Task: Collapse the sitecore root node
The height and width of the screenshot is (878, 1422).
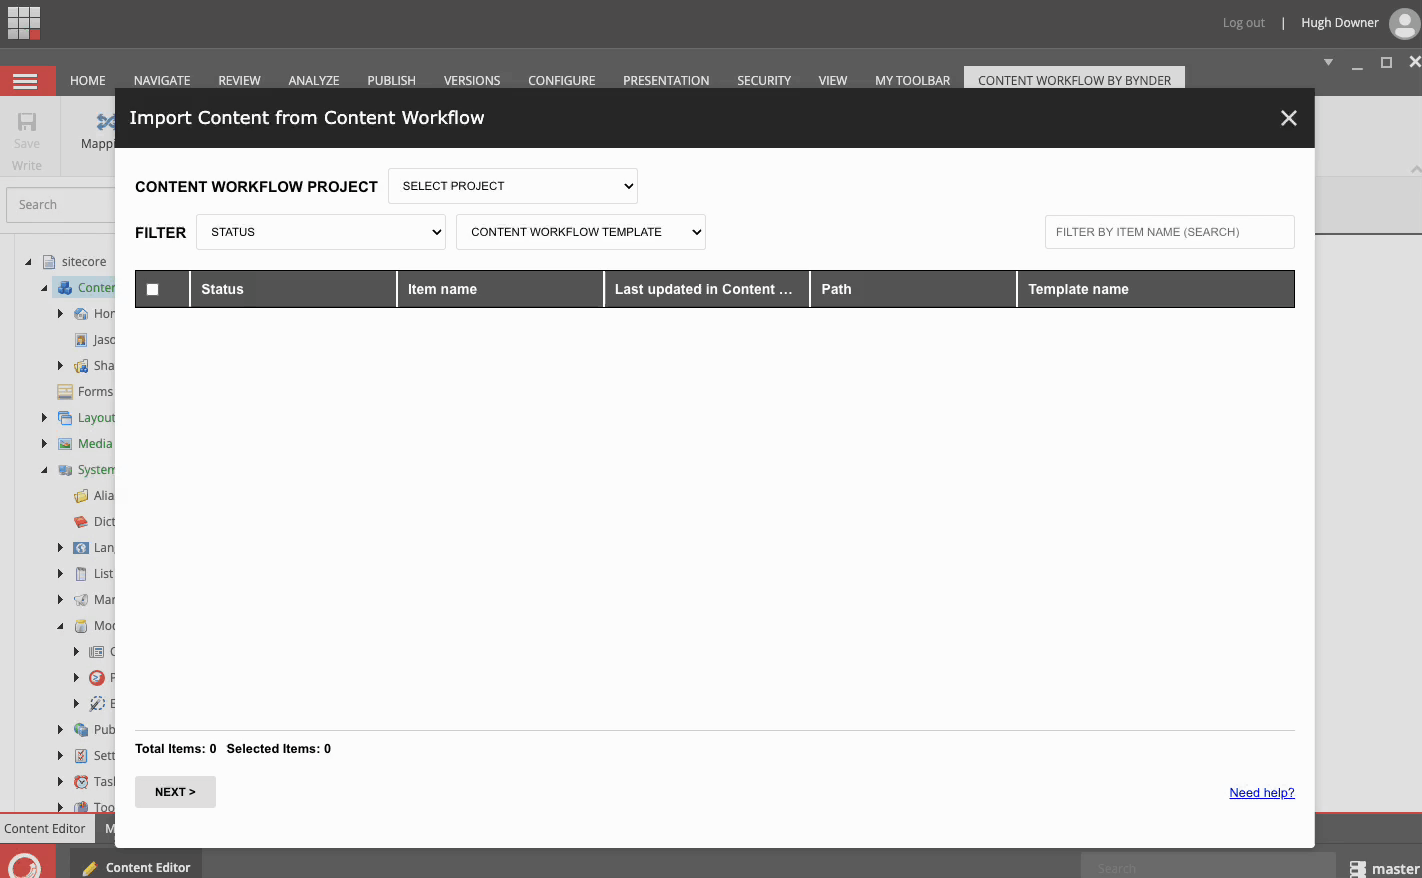Action: pyautogui.click(x=28, y=262)
